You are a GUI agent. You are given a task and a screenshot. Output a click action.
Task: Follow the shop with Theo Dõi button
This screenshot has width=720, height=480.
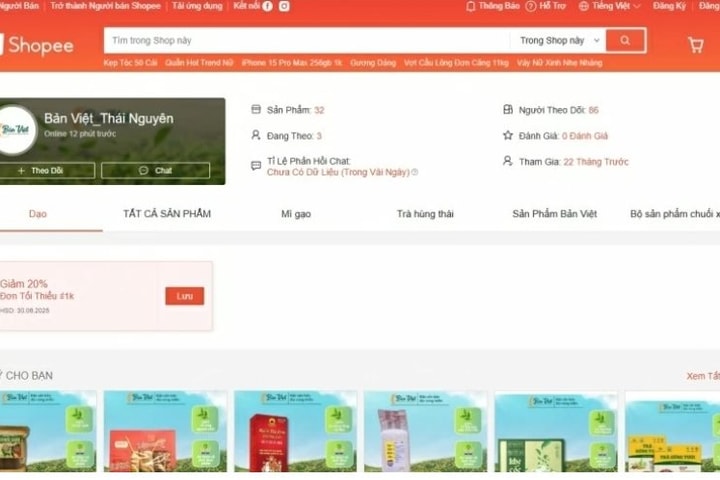(x=47, y=170)
